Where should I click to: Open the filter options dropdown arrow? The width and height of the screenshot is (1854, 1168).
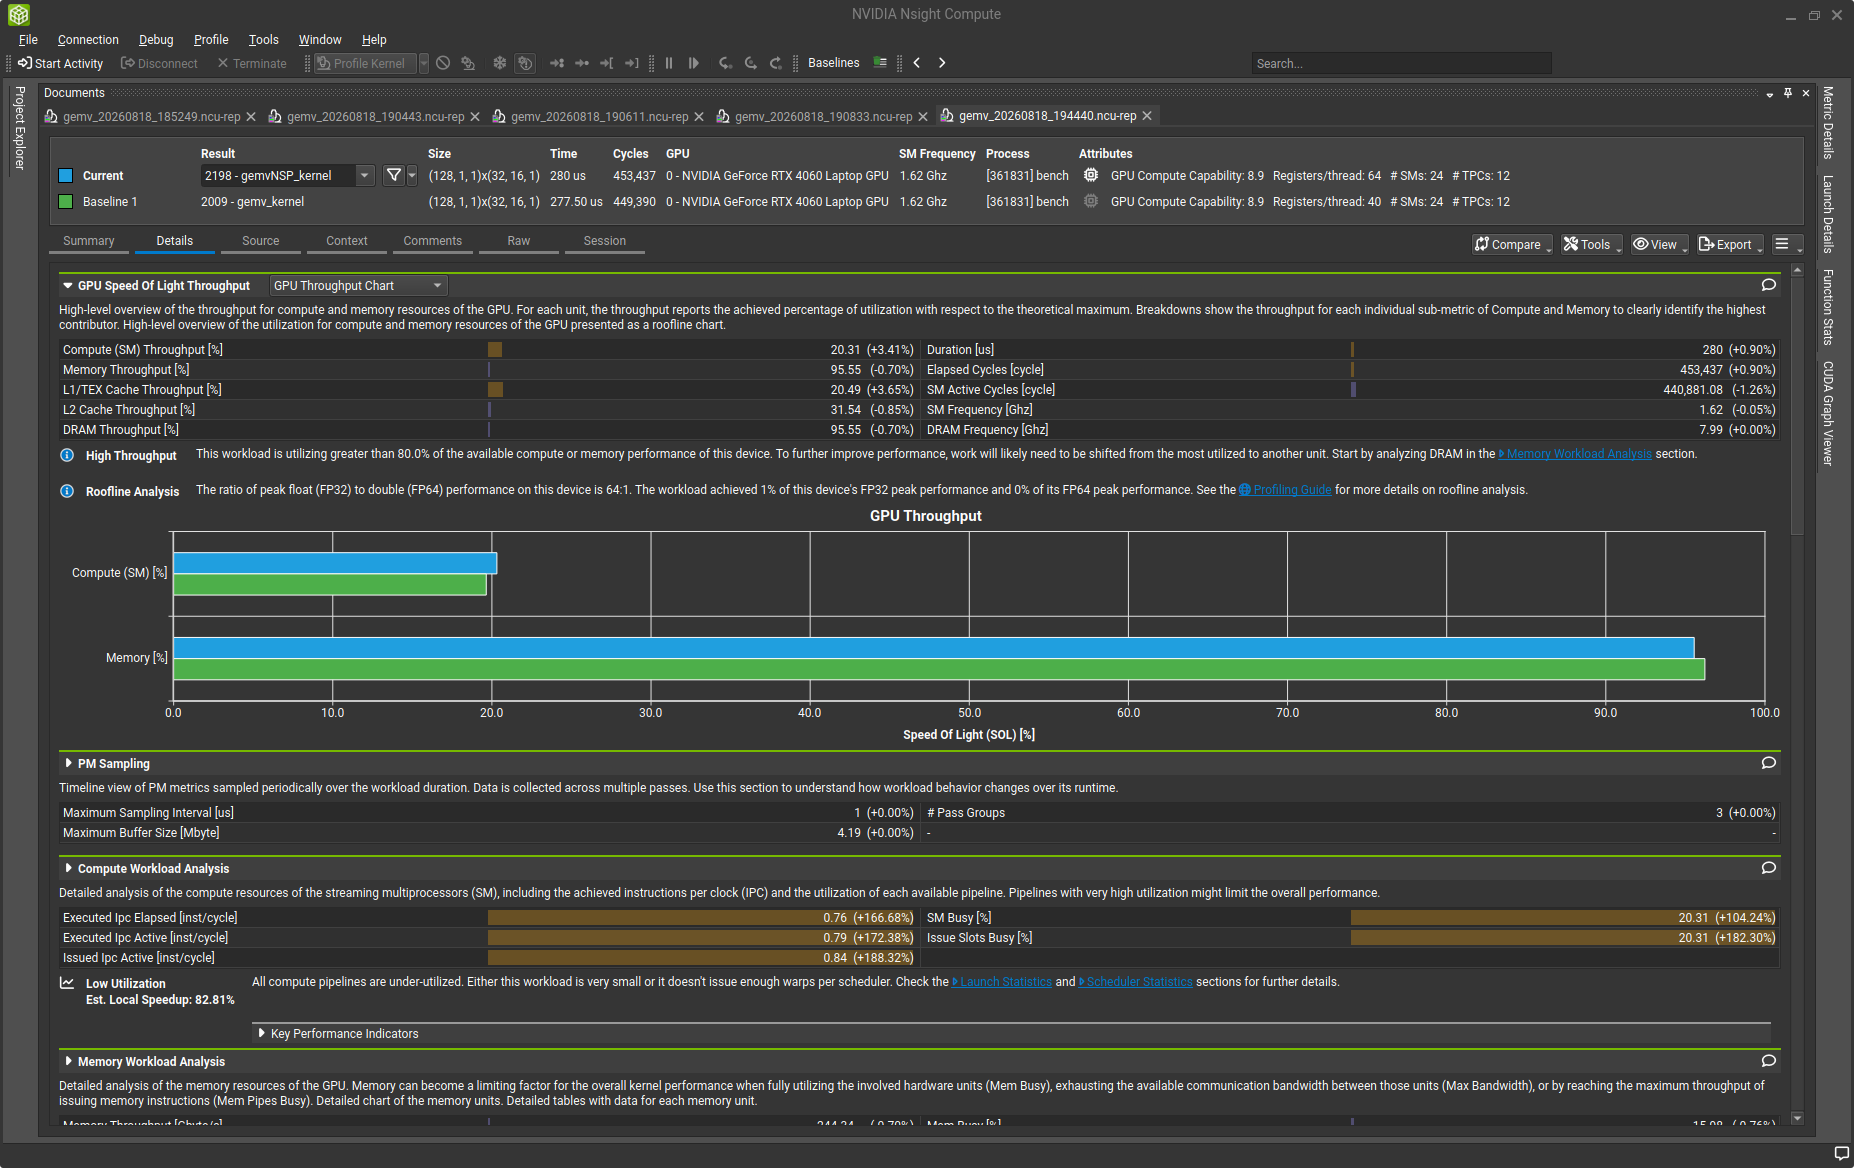(x=412, y=176)
